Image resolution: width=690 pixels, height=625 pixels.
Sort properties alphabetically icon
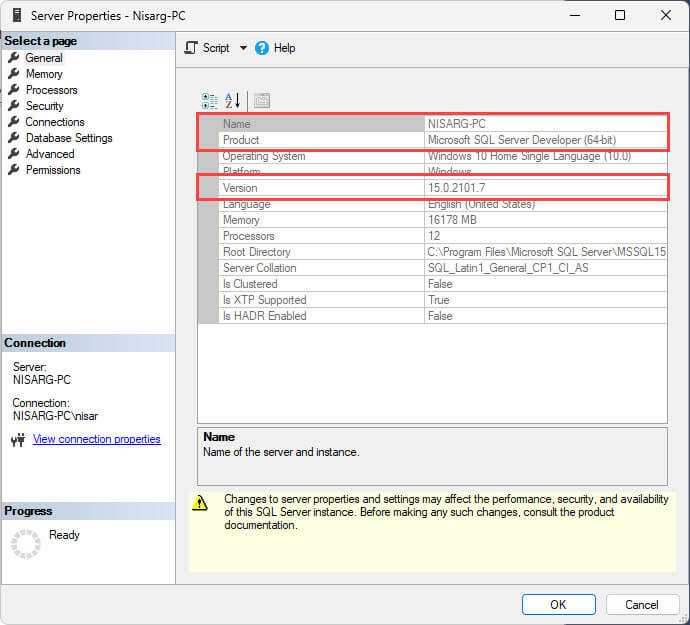coord(232,101)
